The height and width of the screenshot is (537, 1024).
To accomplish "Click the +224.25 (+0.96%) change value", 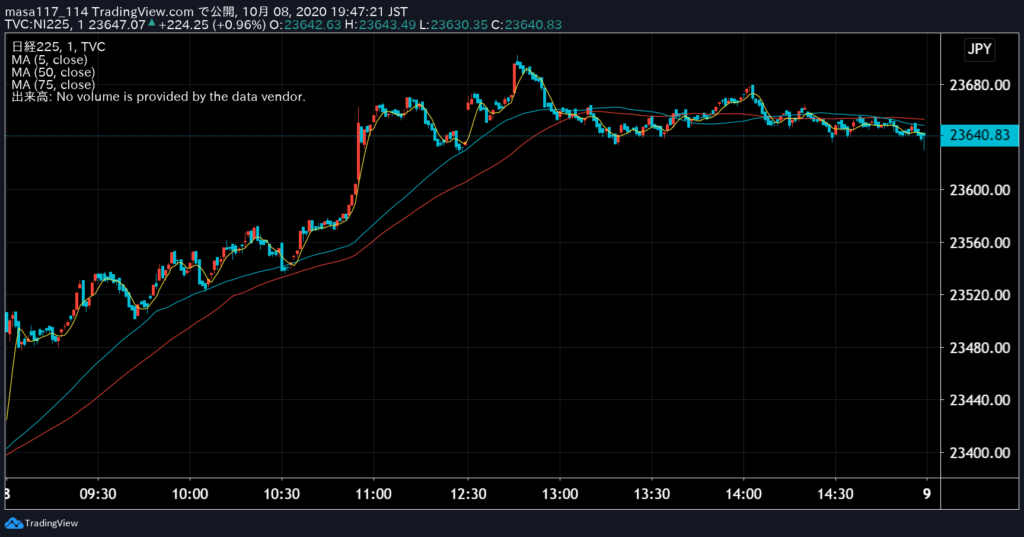I will 212,25.
